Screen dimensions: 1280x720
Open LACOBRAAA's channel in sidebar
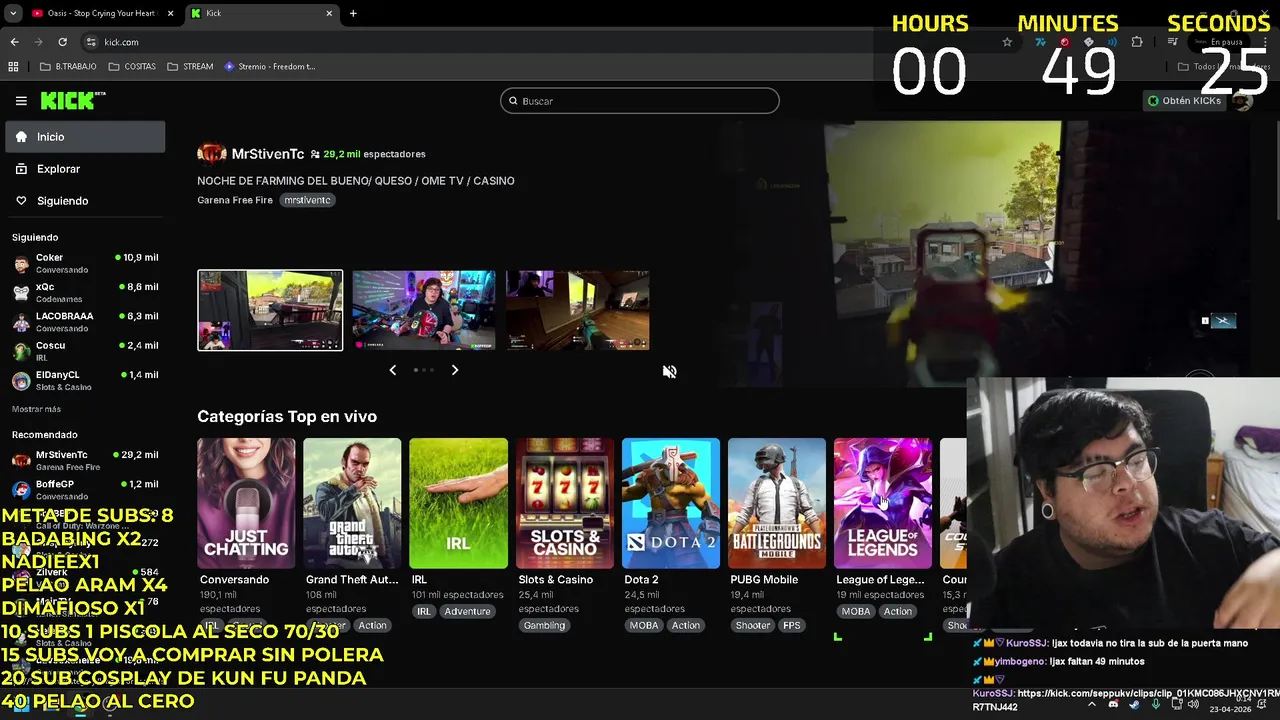tap(85, 321)
